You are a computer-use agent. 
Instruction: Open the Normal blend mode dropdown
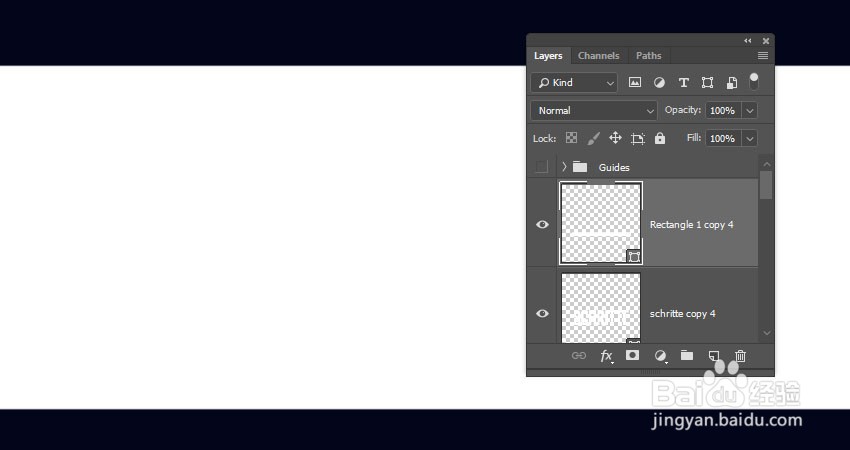pos(594,111)
